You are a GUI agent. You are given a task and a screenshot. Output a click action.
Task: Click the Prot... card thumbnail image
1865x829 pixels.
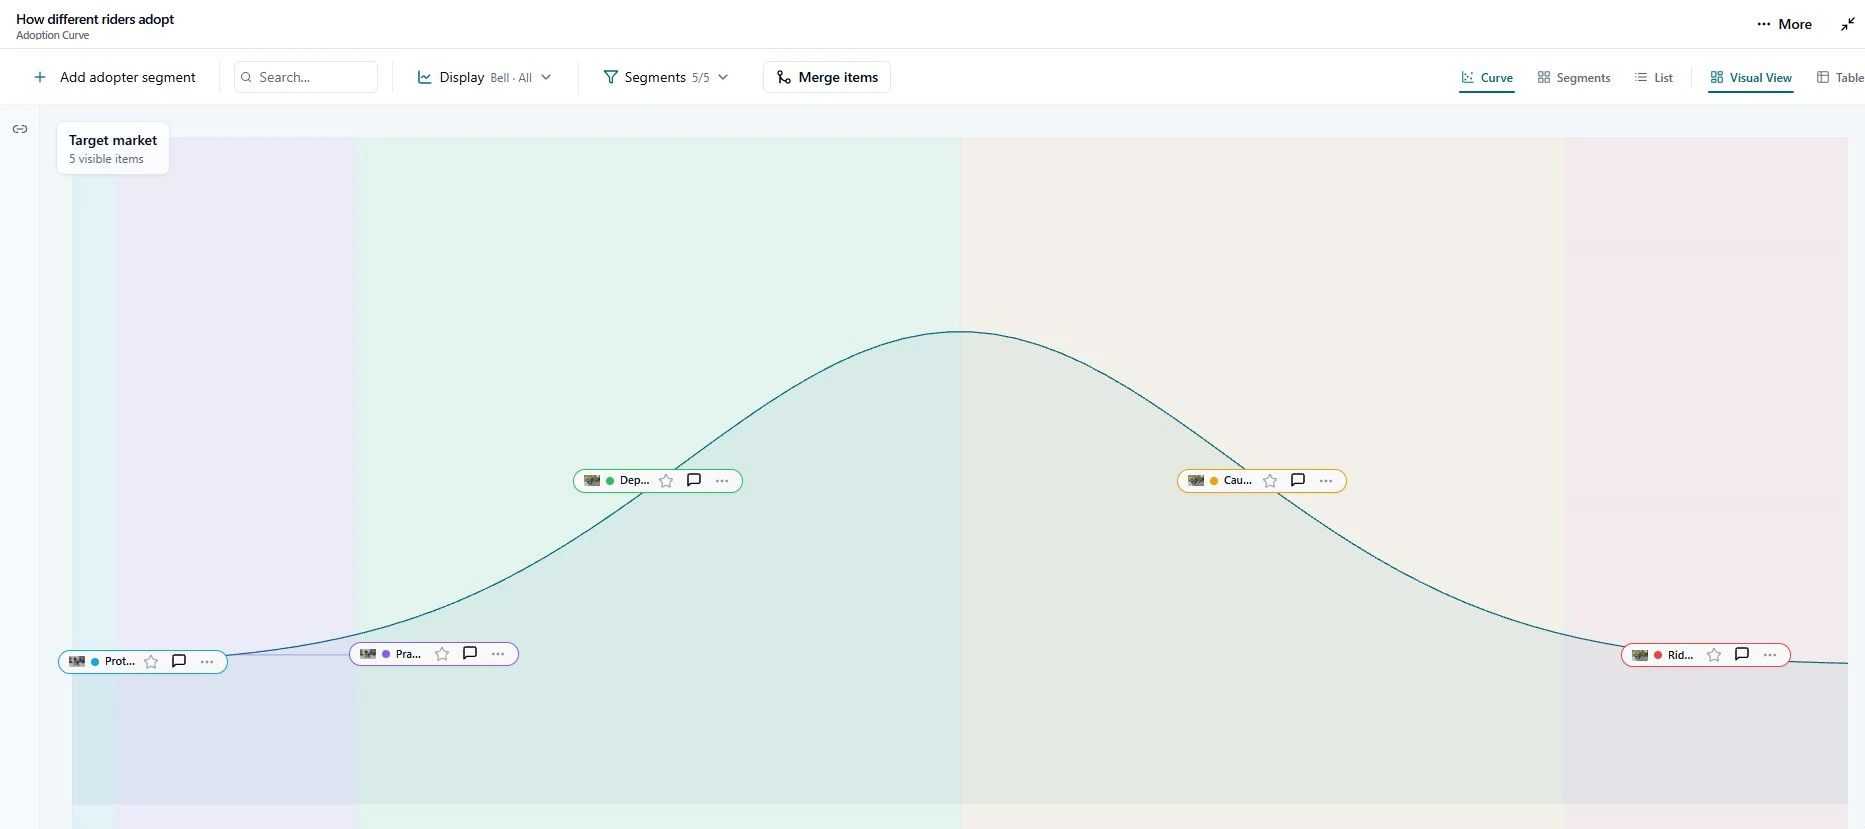click(x=77, y=662)
